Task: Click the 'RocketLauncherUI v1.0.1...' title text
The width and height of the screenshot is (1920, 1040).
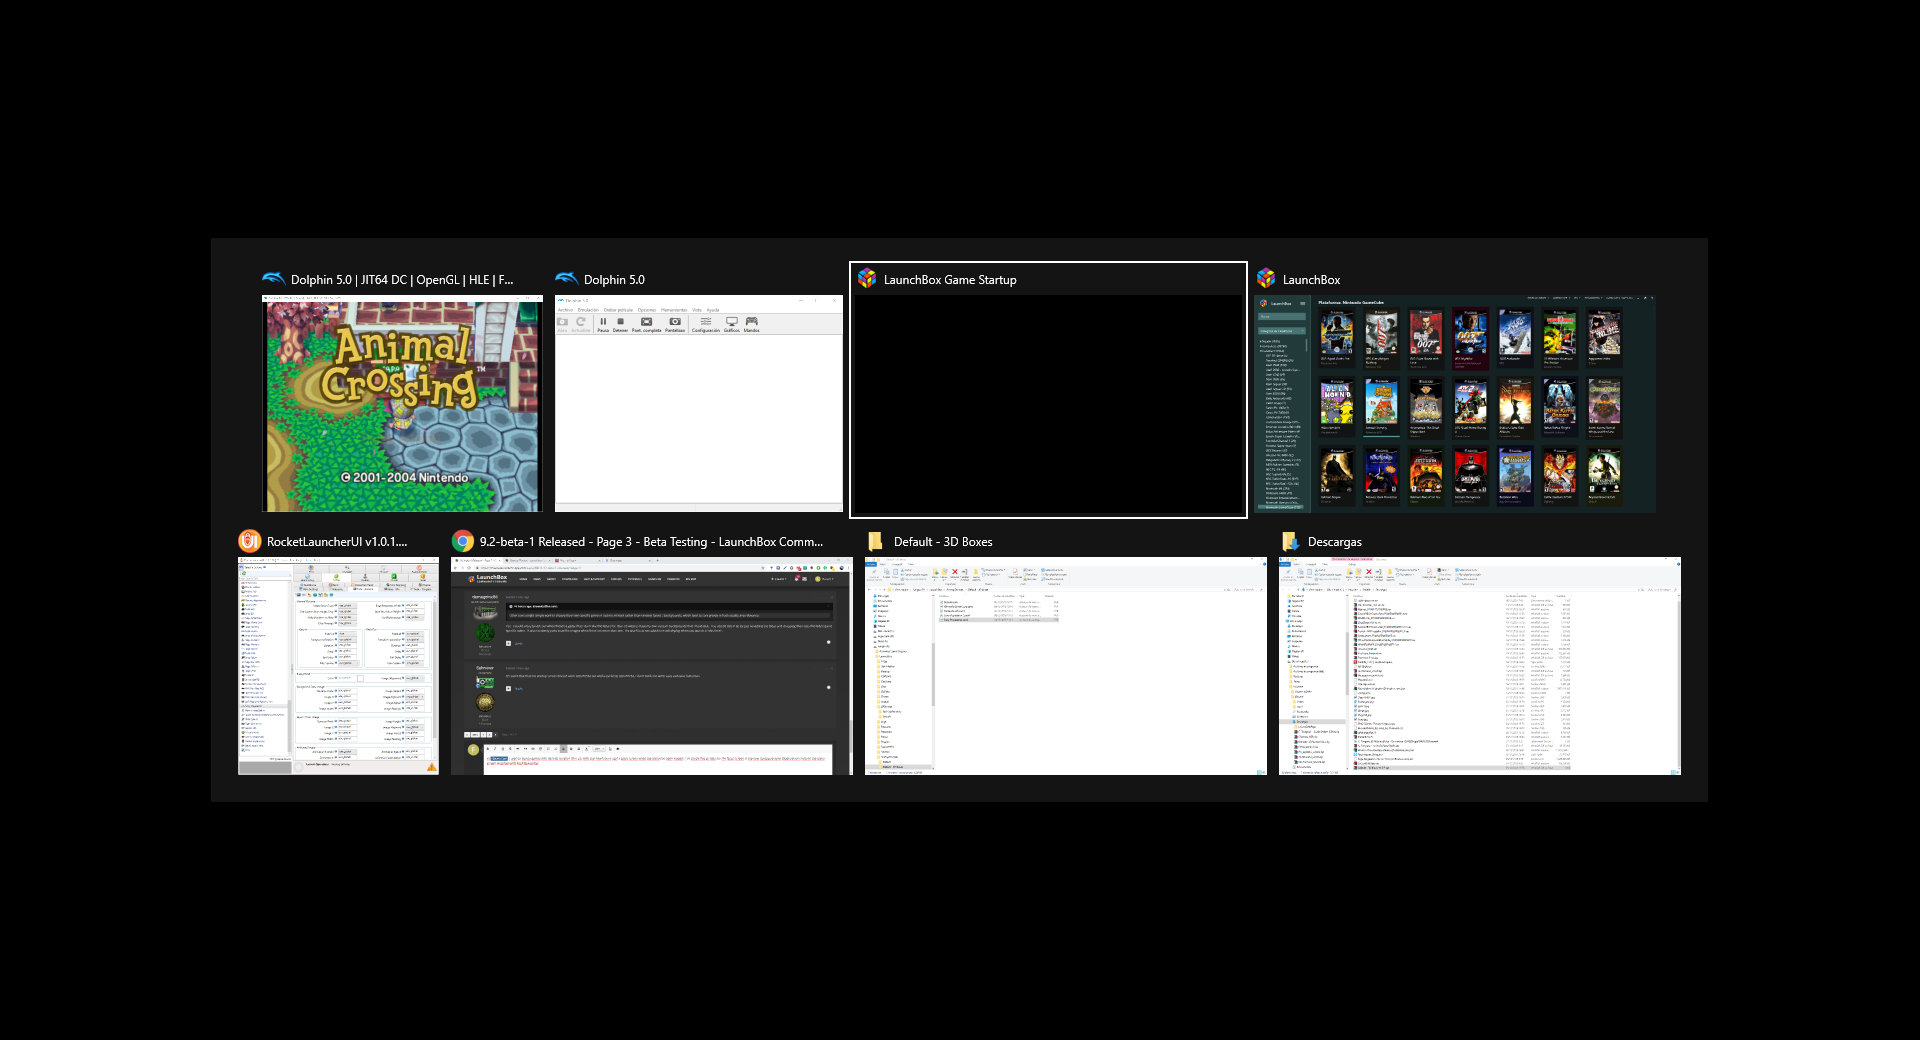Action: (x=337, y=542)
